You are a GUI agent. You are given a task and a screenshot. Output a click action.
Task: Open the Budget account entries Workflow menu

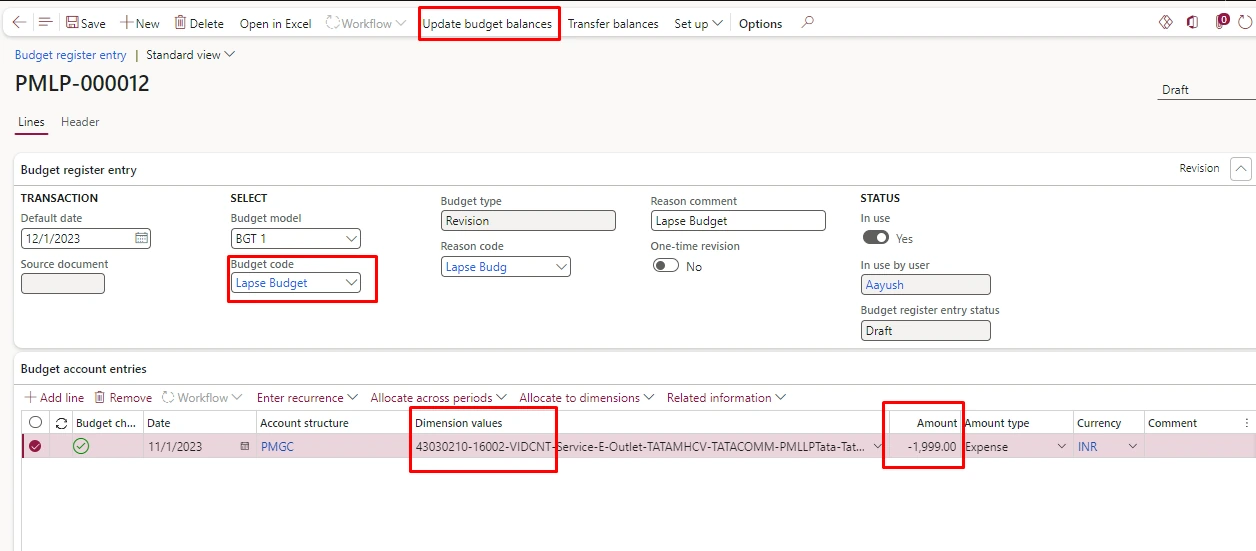point(203,398)
